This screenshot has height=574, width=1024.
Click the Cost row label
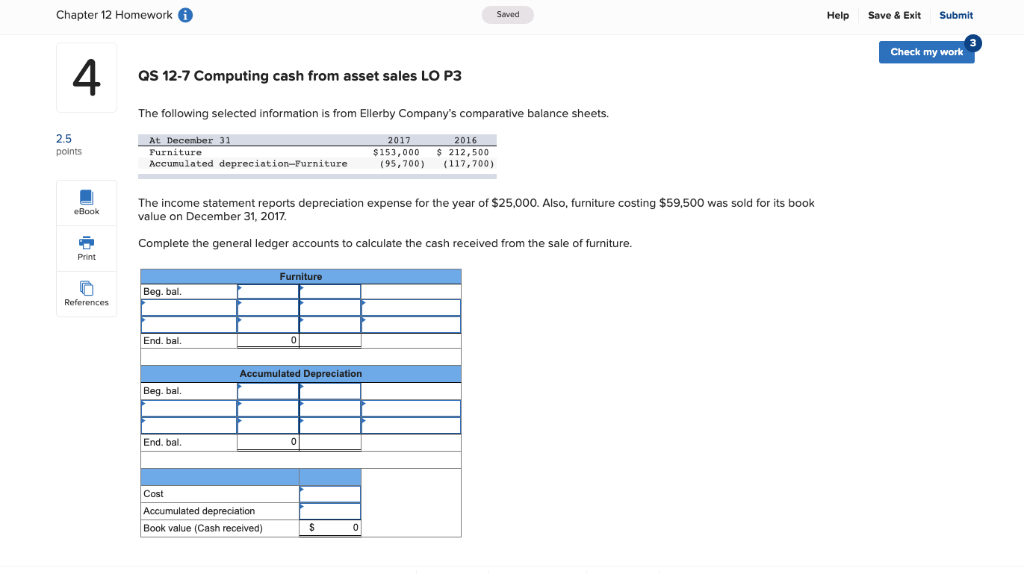[x=153, y=494]
